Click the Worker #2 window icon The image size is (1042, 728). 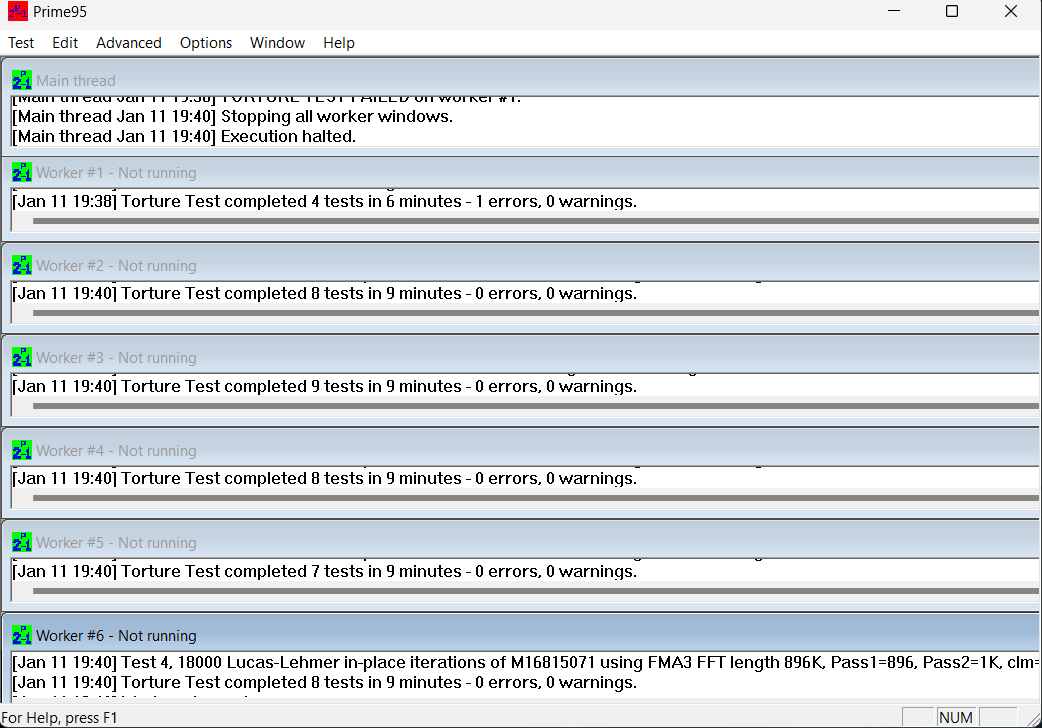tap(21, 265)
